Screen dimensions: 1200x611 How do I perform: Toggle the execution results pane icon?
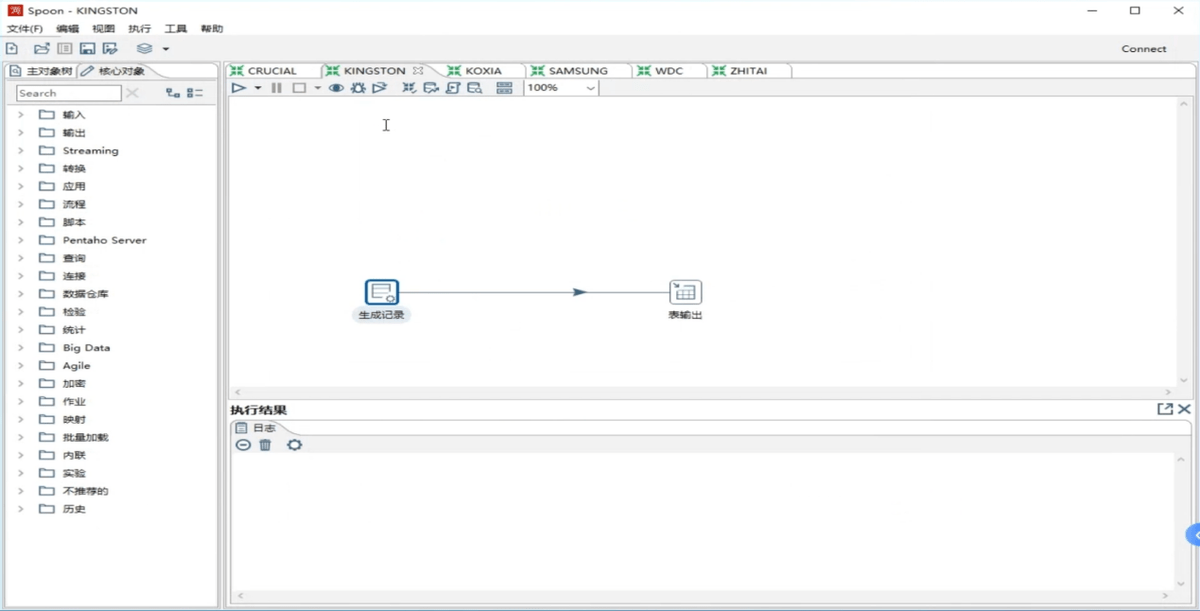504,88
